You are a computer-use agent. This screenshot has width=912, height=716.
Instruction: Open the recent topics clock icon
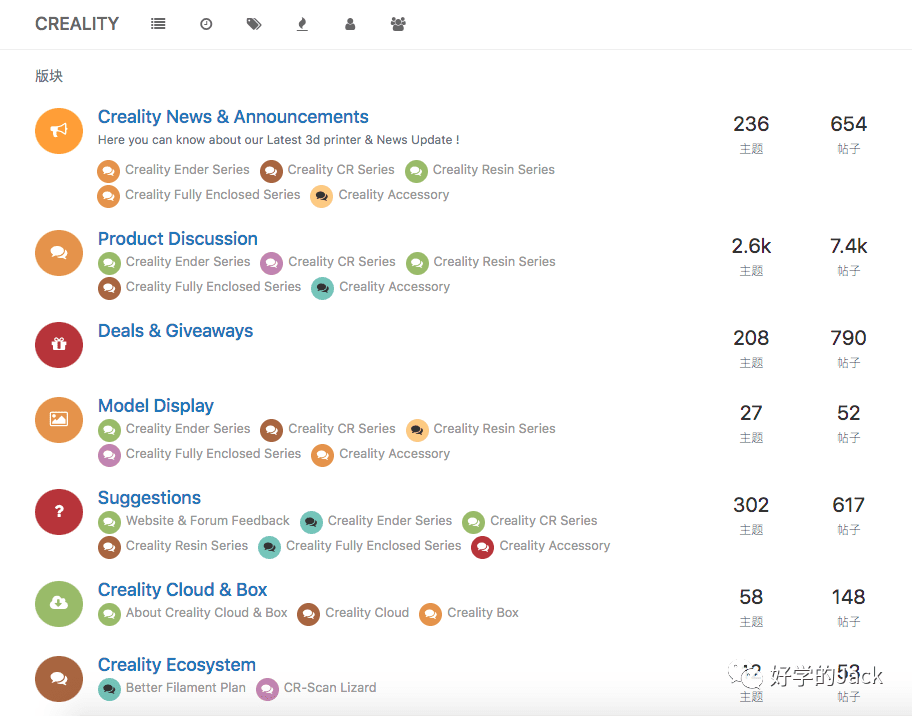click(206, 24)
